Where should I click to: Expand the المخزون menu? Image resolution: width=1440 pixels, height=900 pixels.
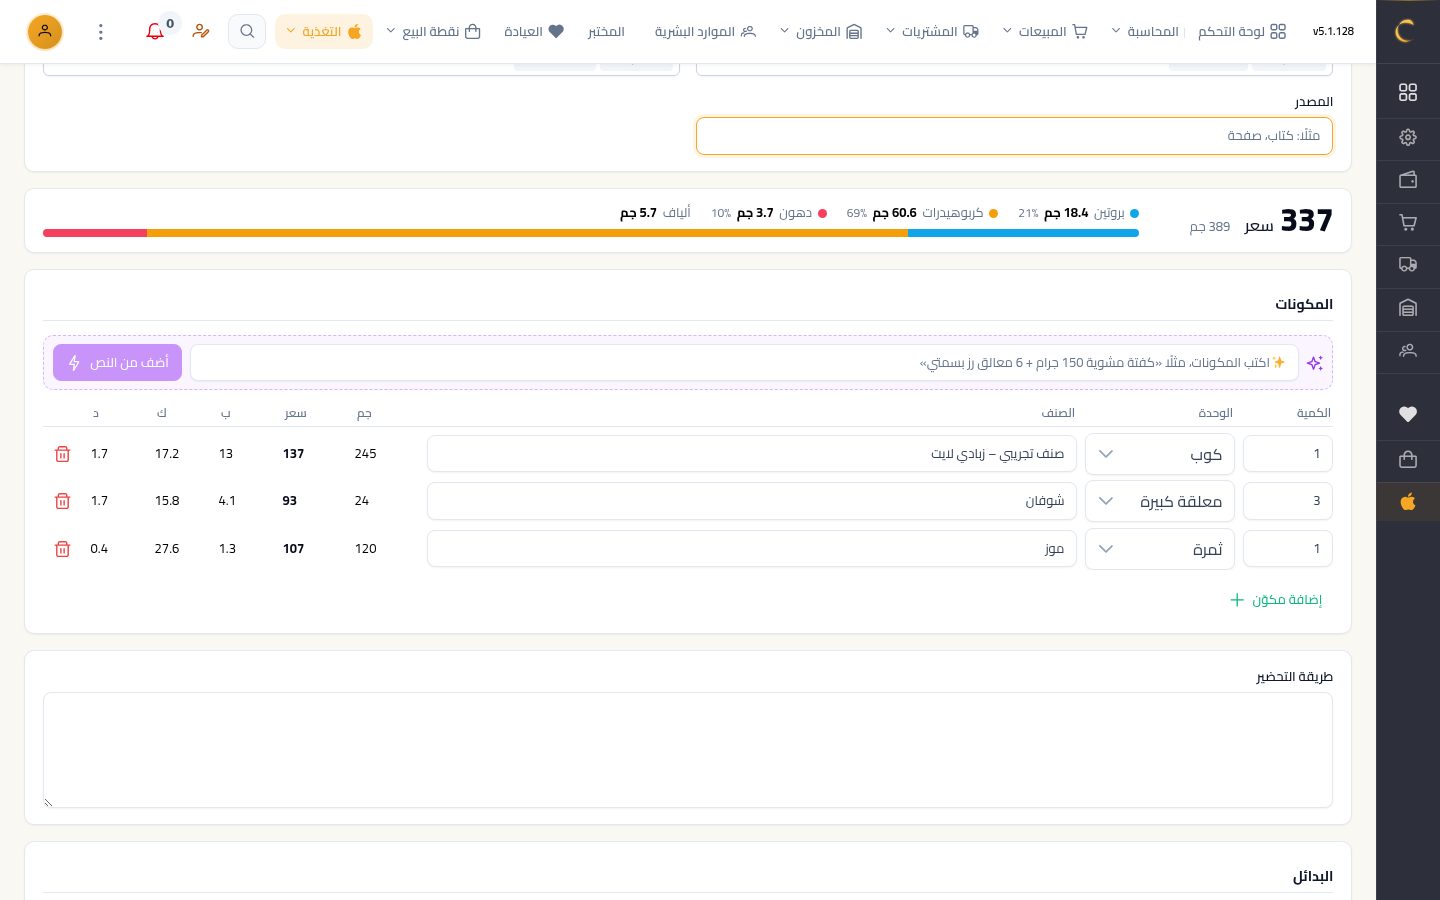coord(820,32)
